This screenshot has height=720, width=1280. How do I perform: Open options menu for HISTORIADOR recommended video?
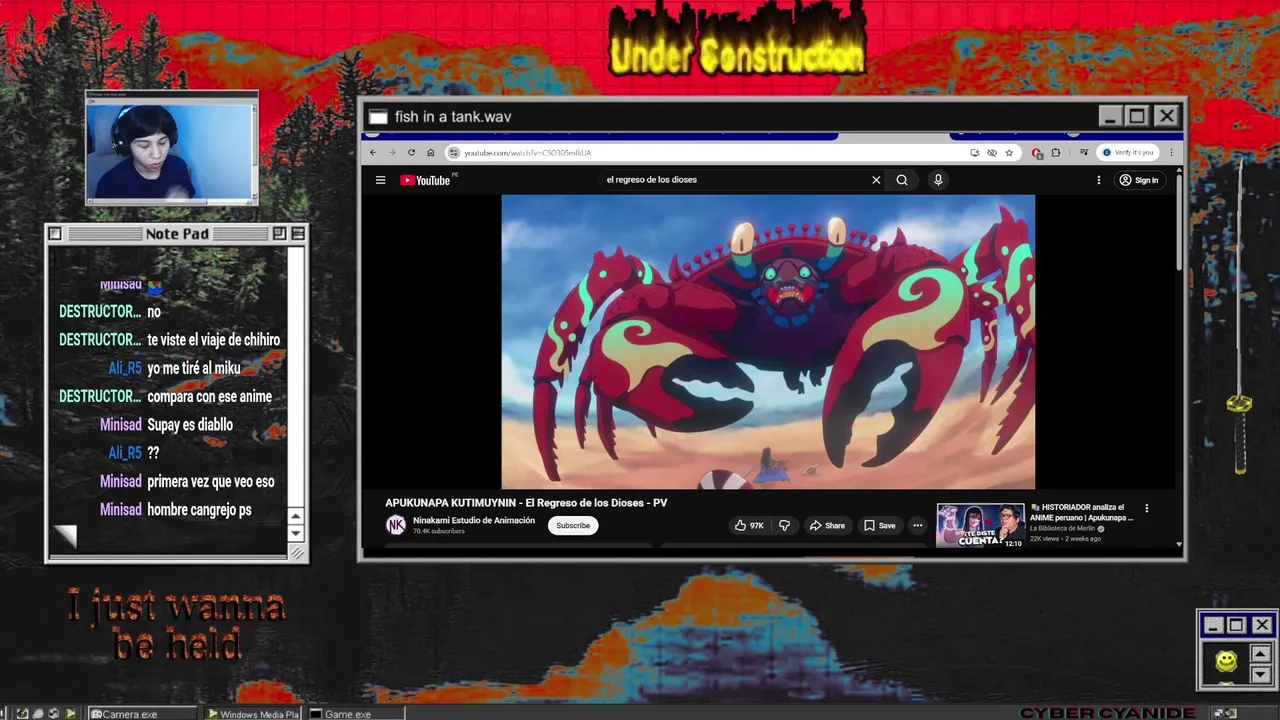1147,508
